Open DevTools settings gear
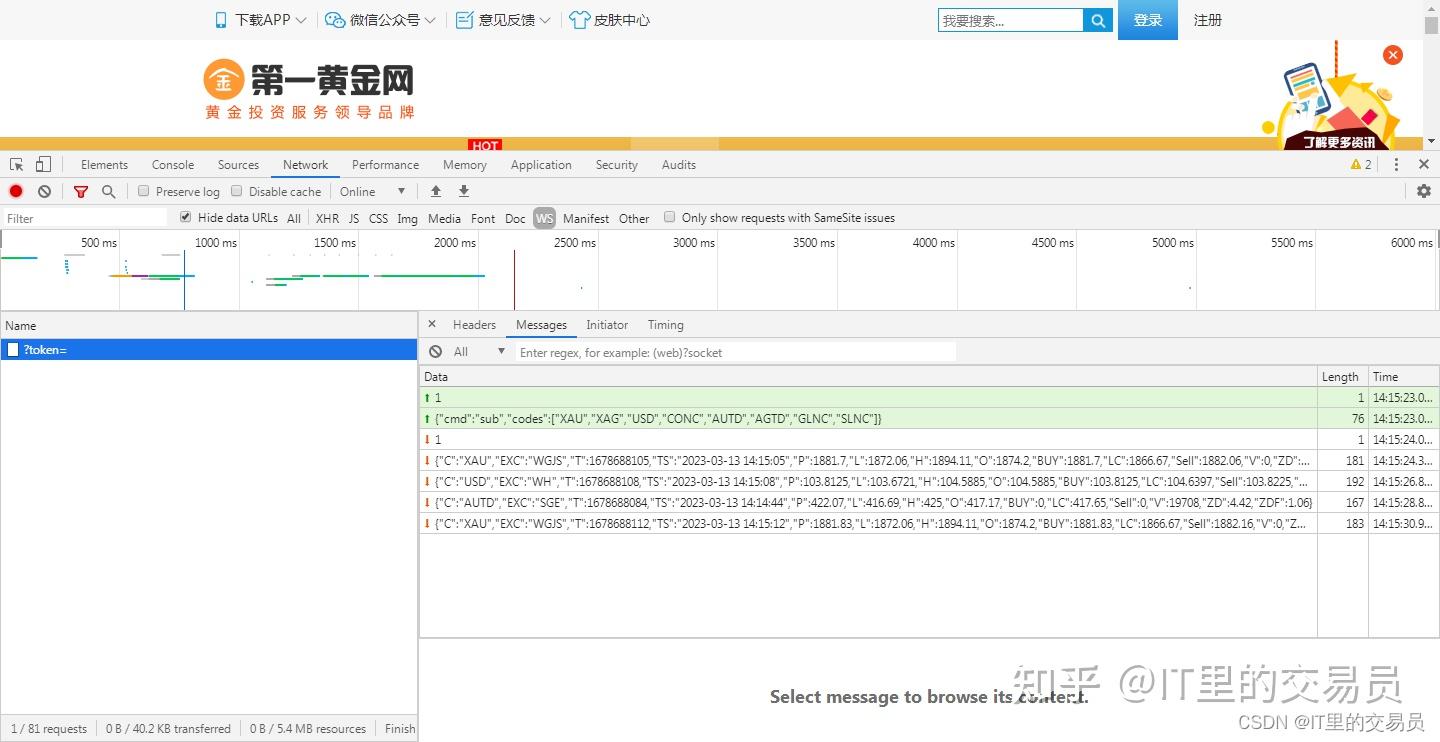The height and width of the screenshot is (742, 1440). pyautogui.click(x=1424, y=191)
